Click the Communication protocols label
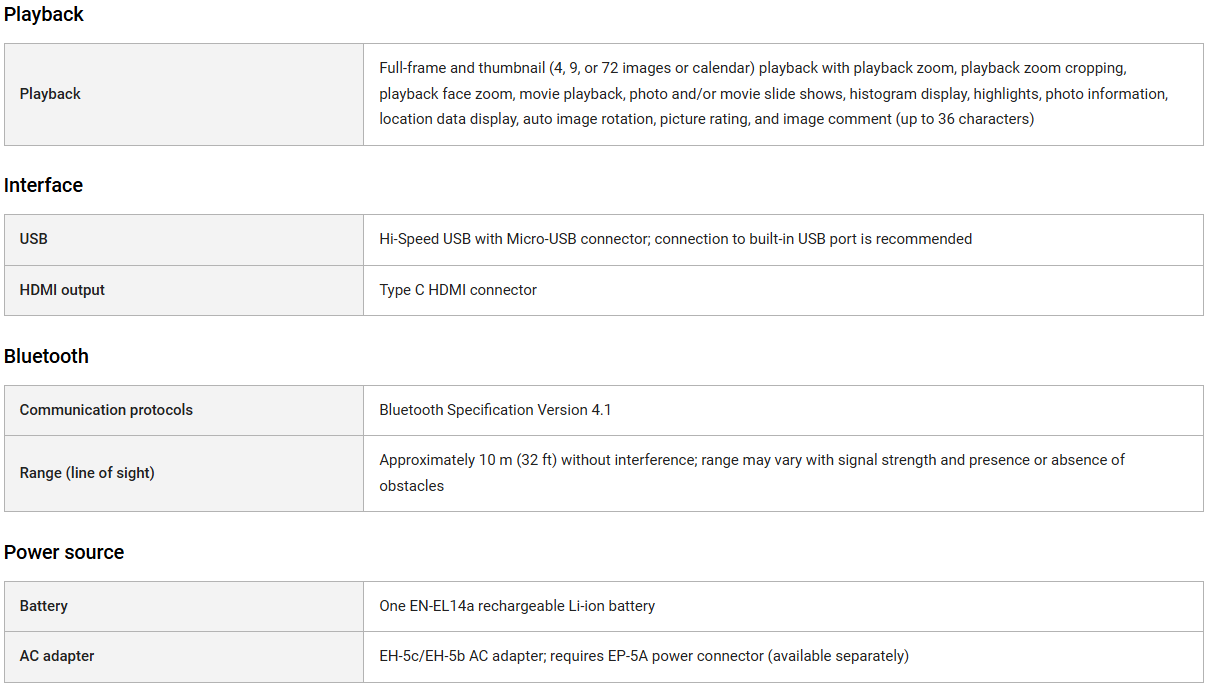 pos(106,410)
